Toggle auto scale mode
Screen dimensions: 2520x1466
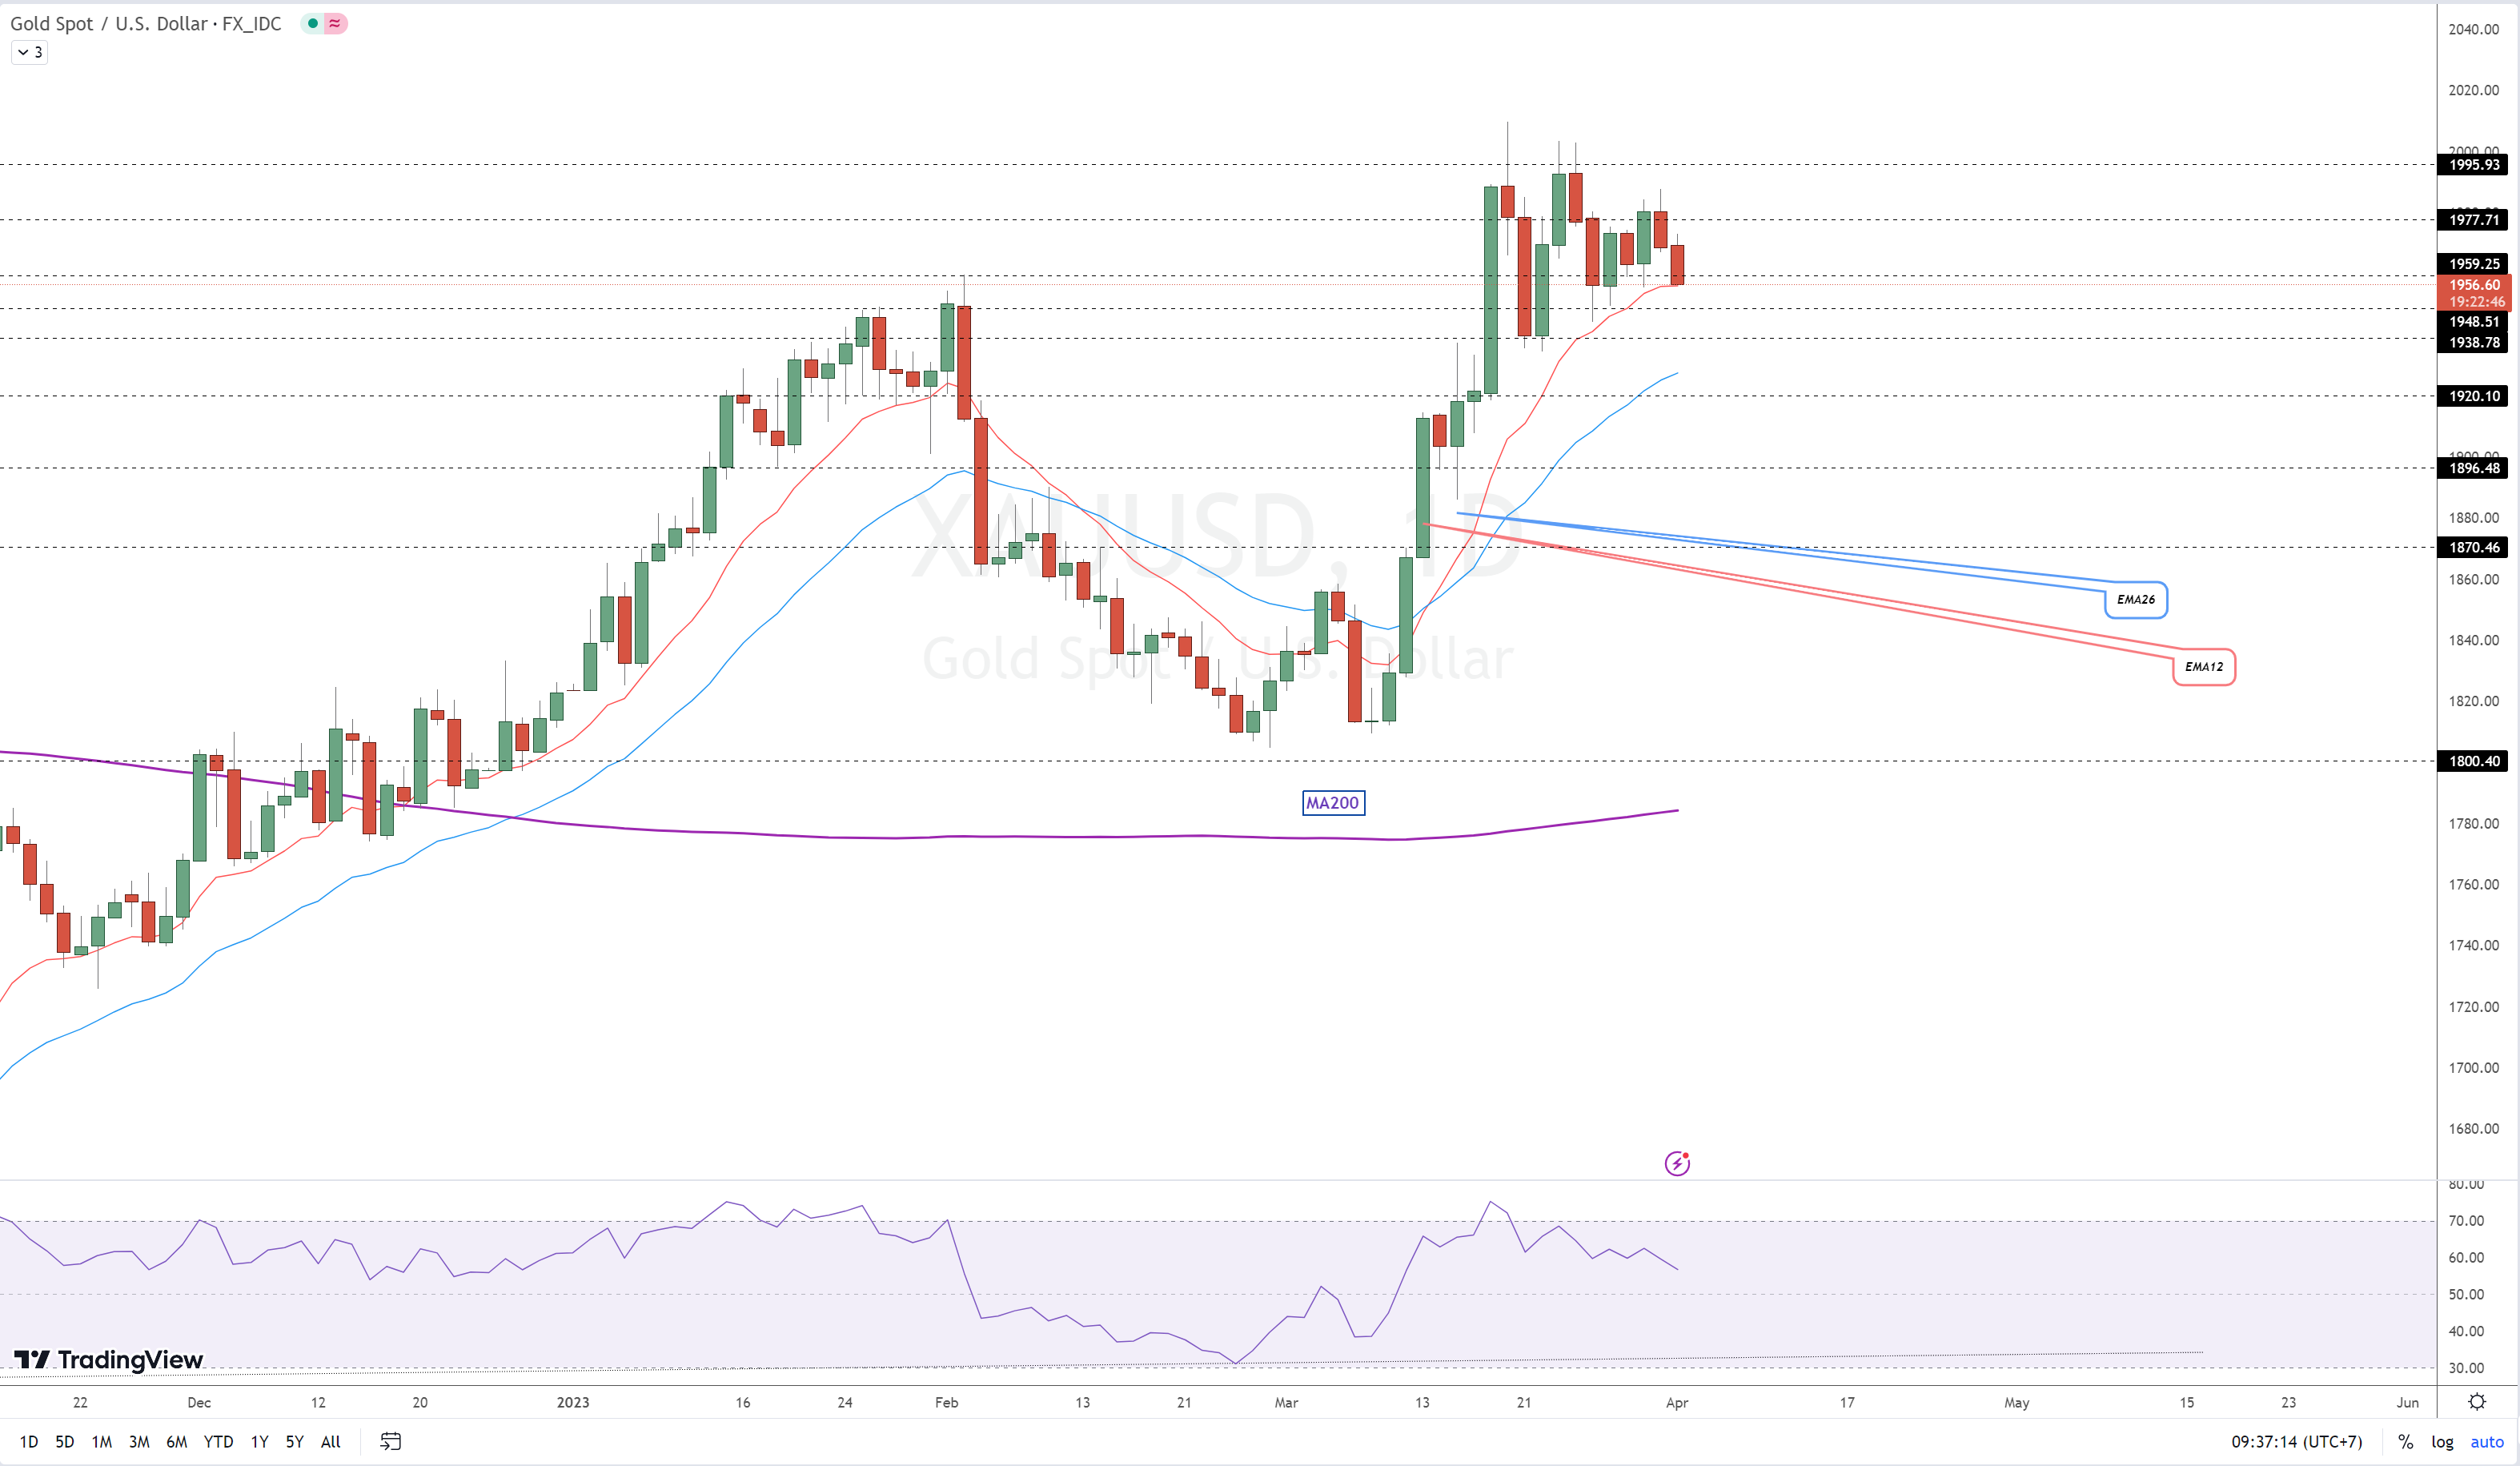coord(2486,1441)
